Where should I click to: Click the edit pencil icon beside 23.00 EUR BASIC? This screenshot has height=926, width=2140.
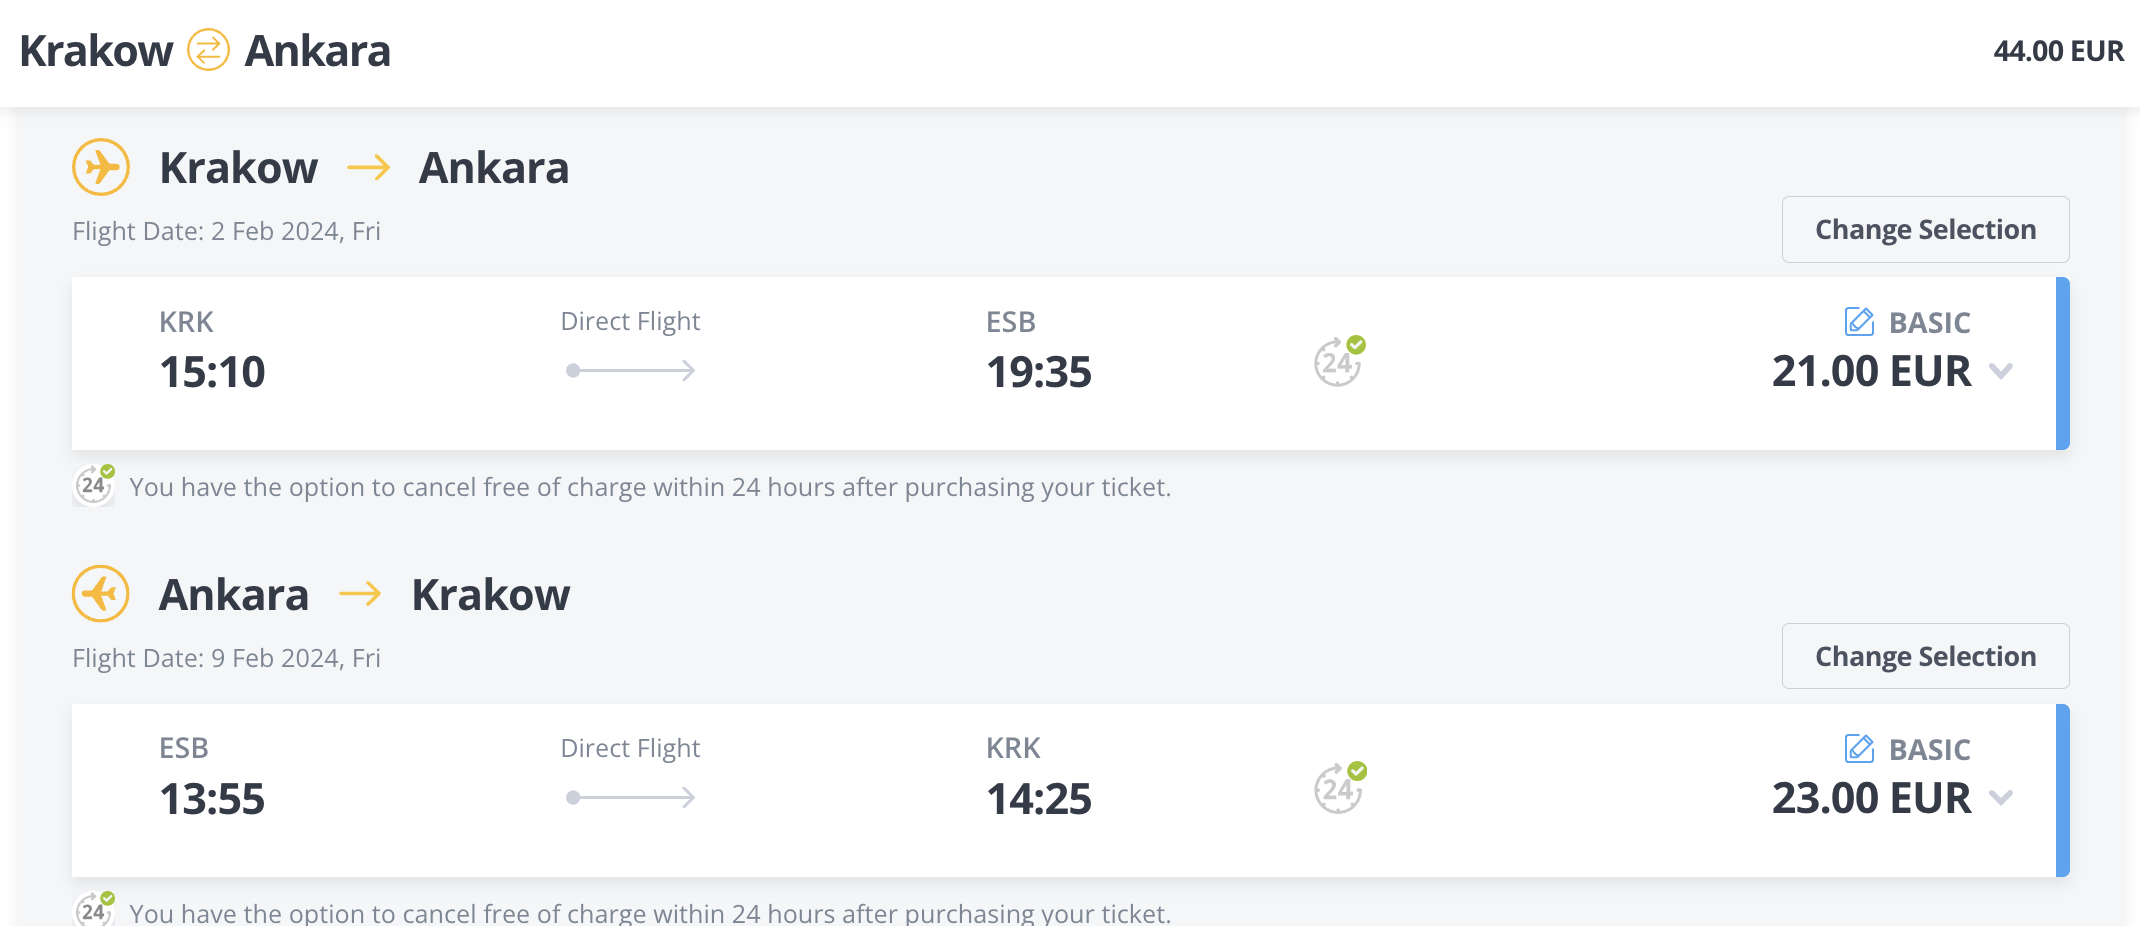point(1858,749)
